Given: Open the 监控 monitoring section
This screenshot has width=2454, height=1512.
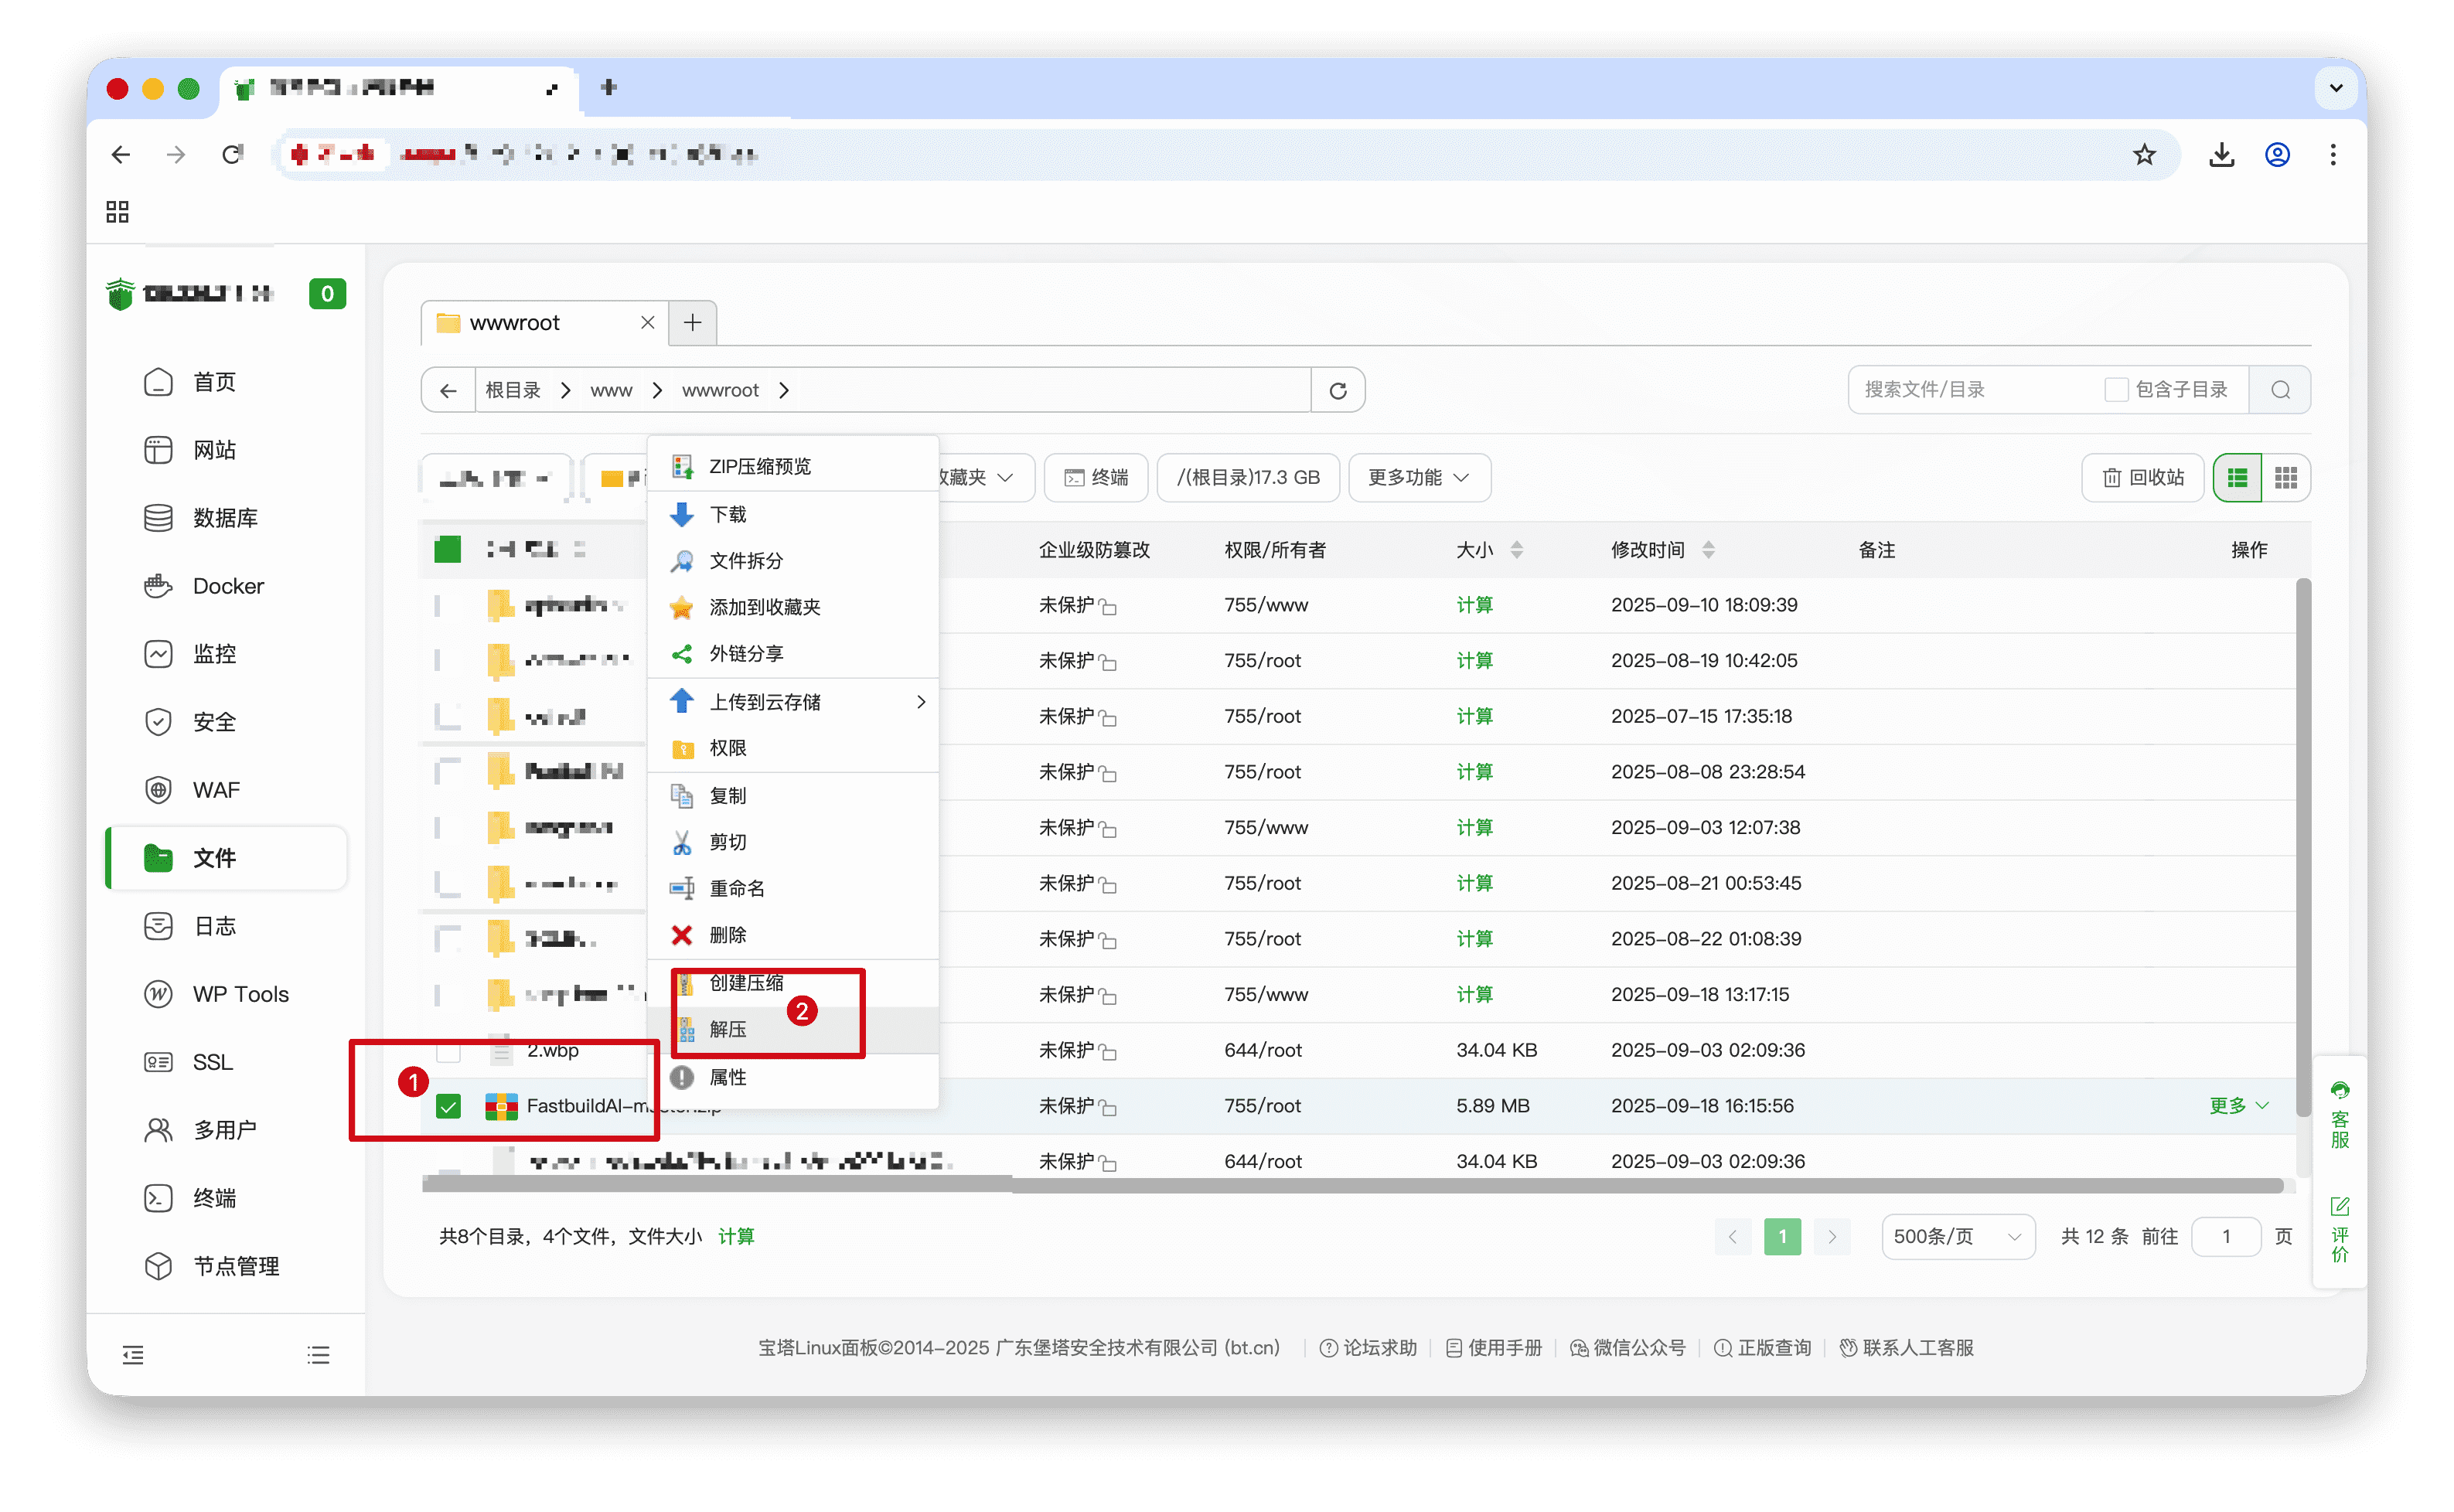Looking at the screenshot, I should click(x=213, y=653).
